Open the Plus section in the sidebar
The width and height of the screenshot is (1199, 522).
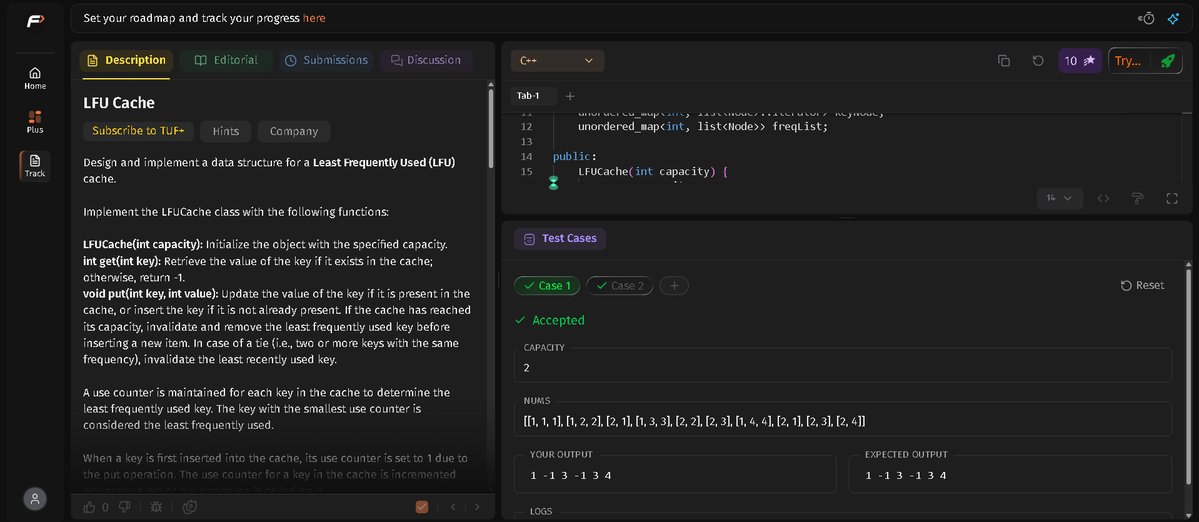click(35, 122)
